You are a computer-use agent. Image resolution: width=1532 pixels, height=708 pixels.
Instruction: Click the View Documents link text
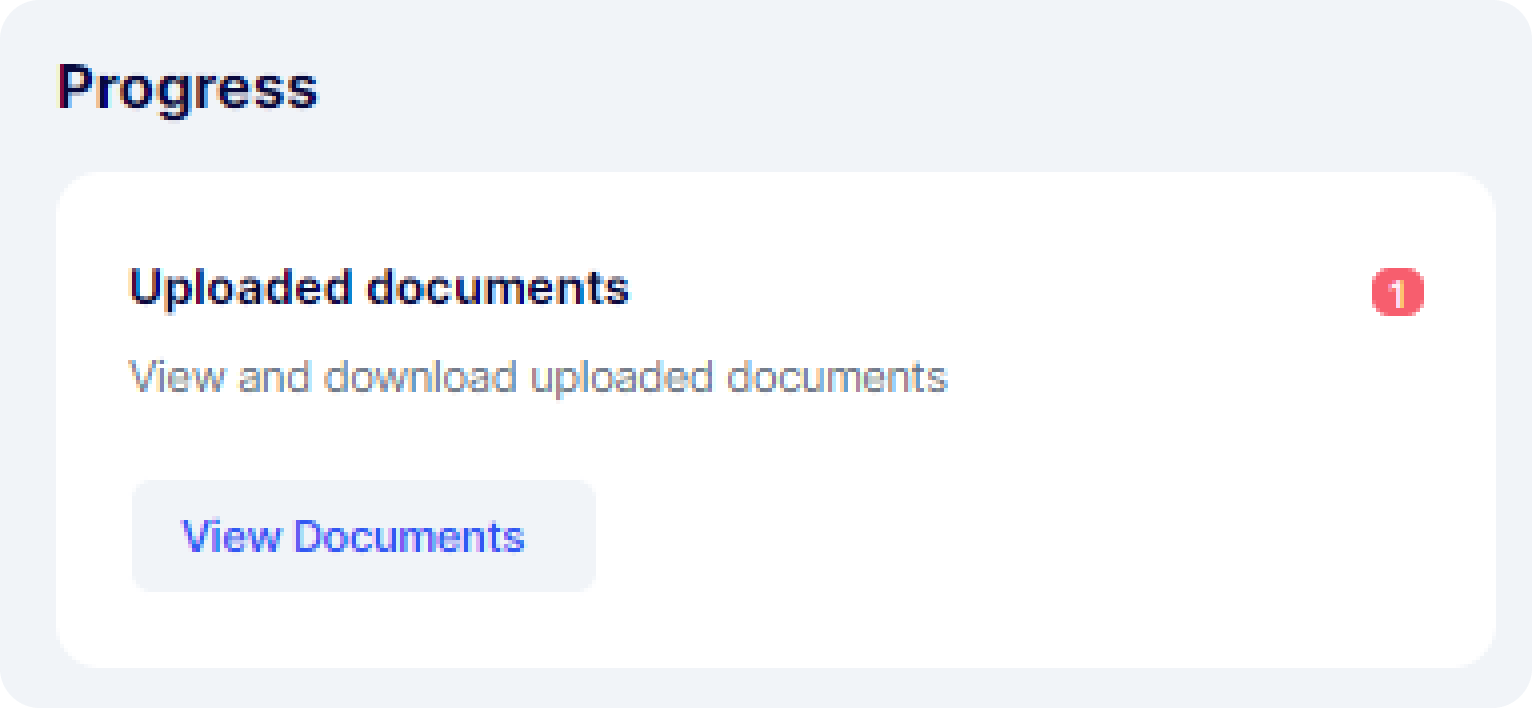point(353,537)
